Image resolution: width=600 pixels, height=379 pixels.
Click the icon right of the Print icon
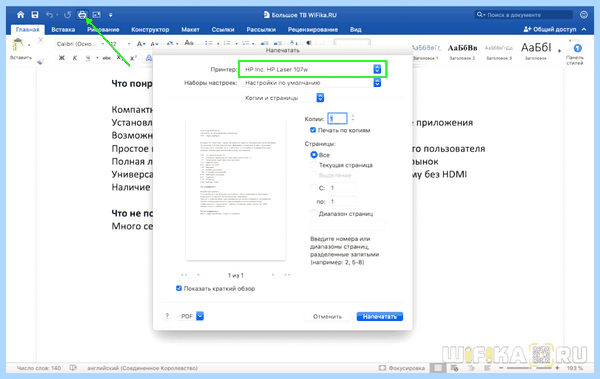pos(96,15)
